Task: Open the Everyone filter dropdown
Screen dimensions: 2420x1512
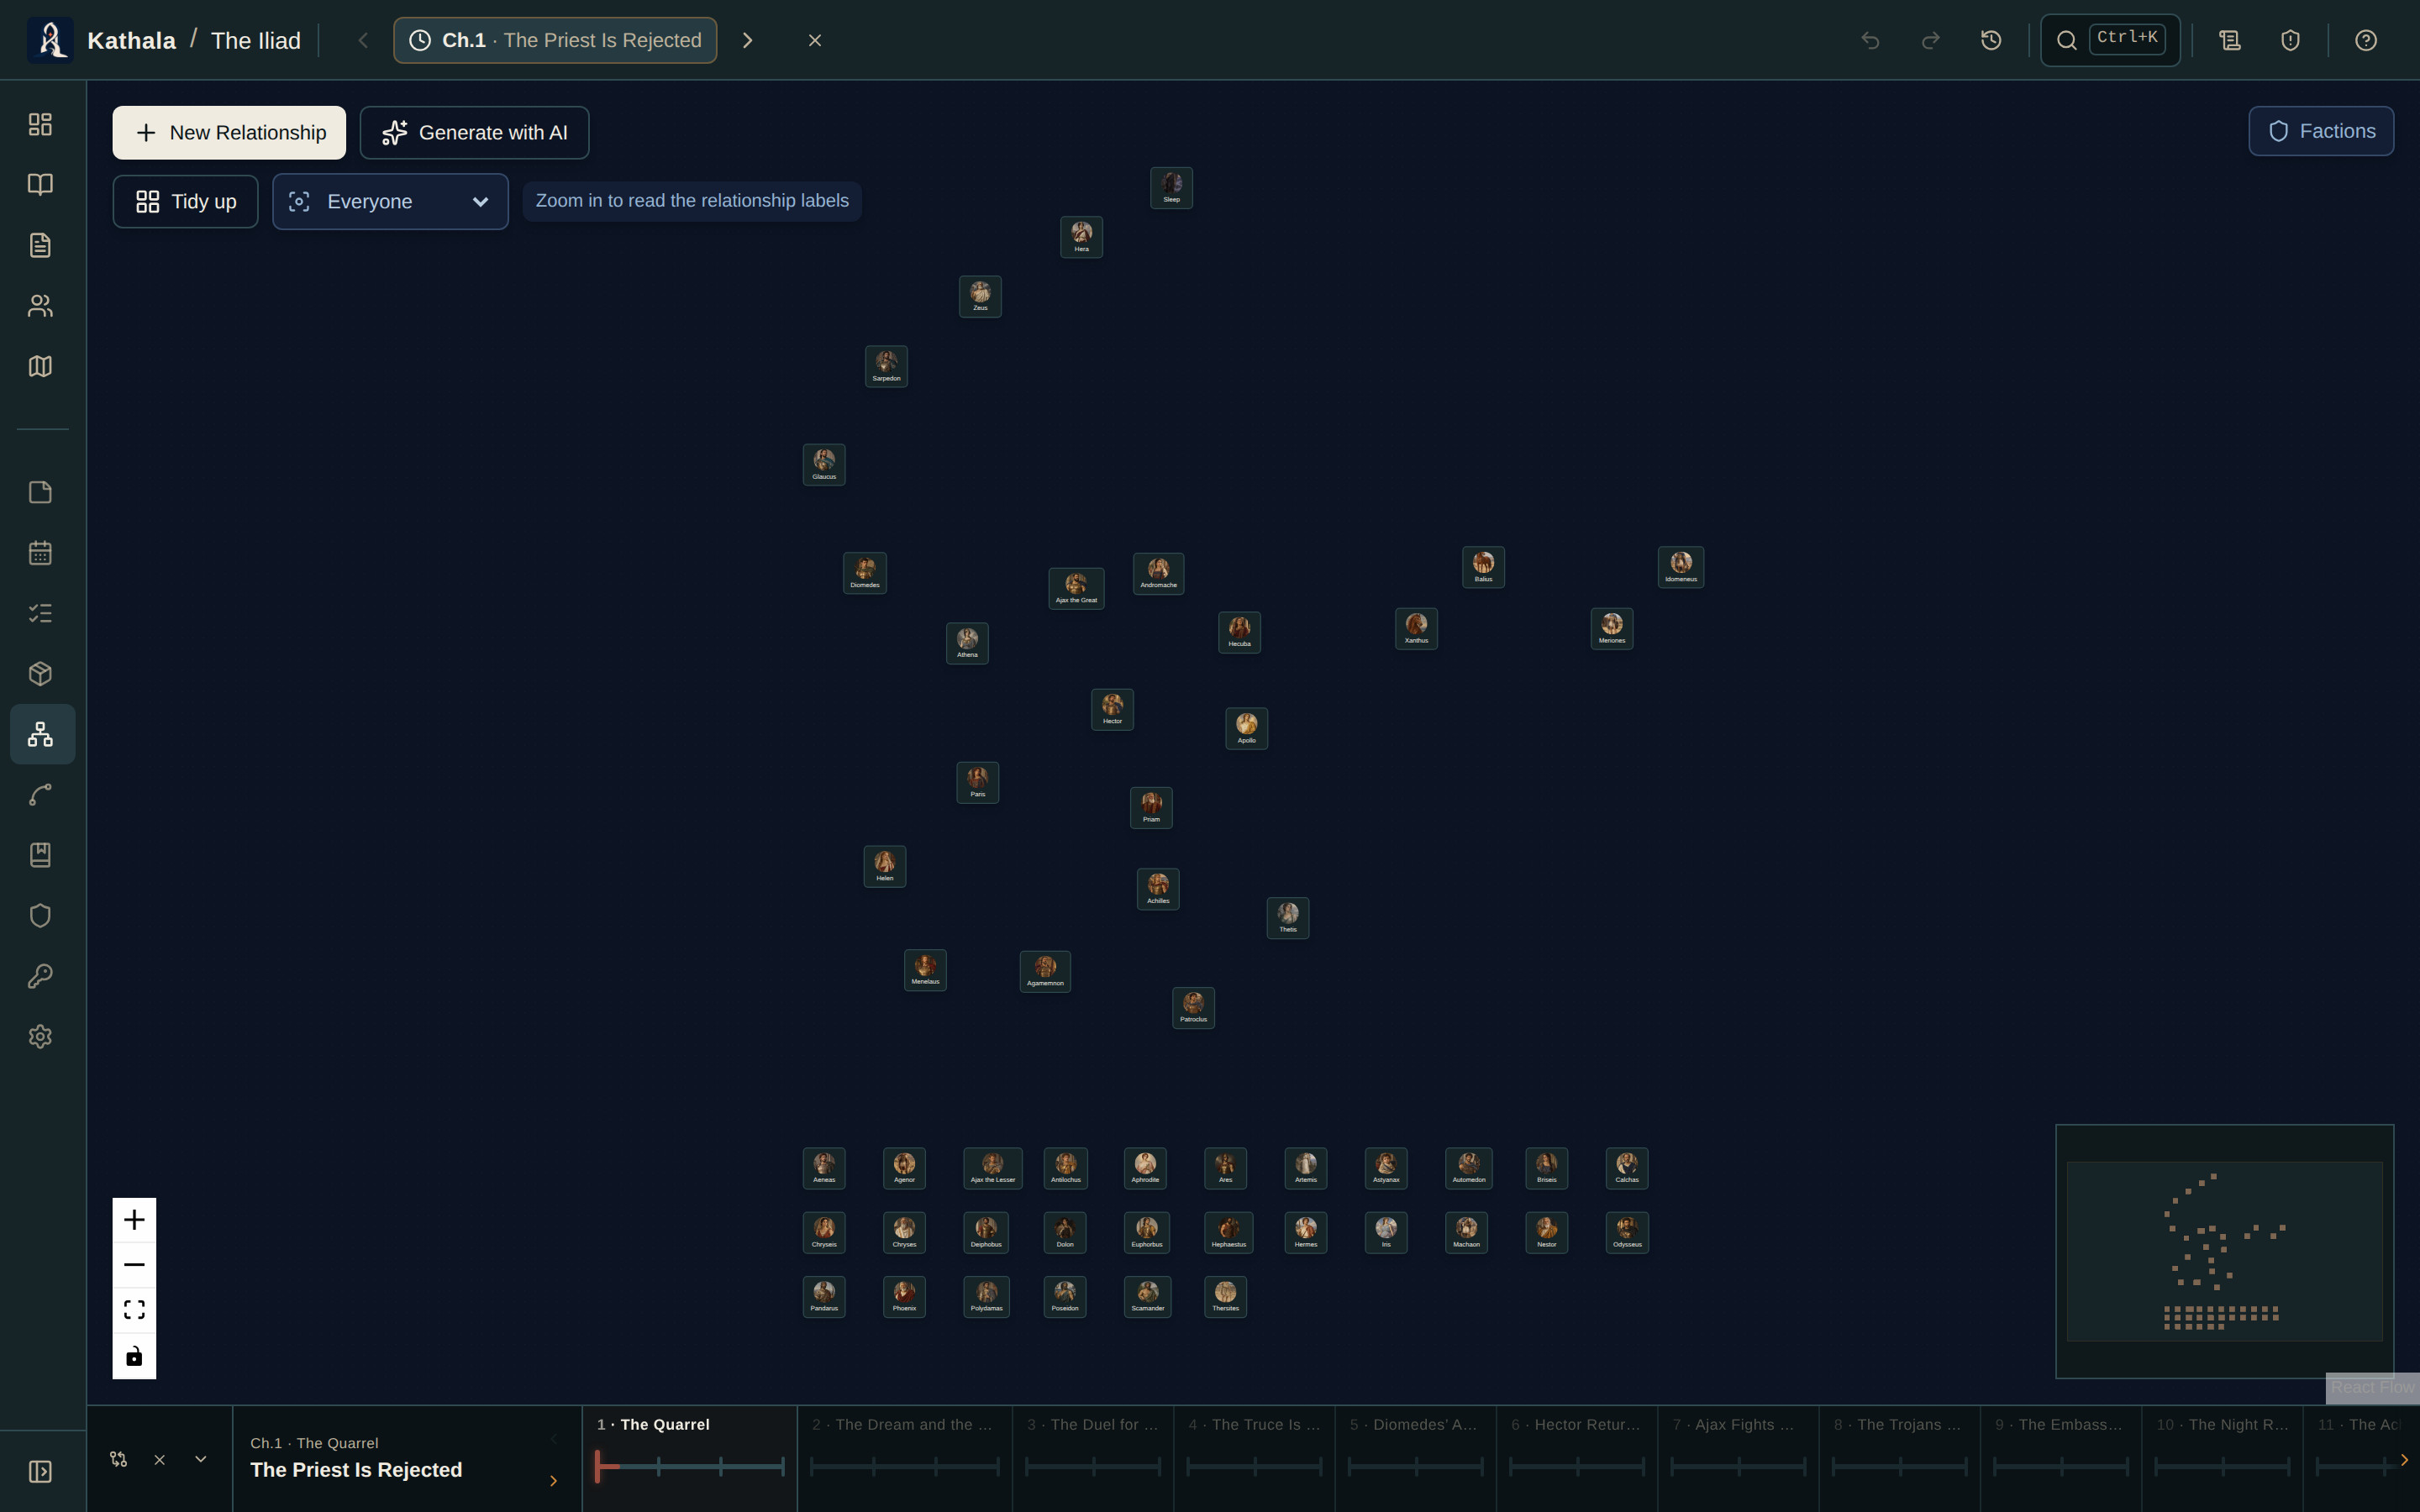Action: tap(390, 202)
